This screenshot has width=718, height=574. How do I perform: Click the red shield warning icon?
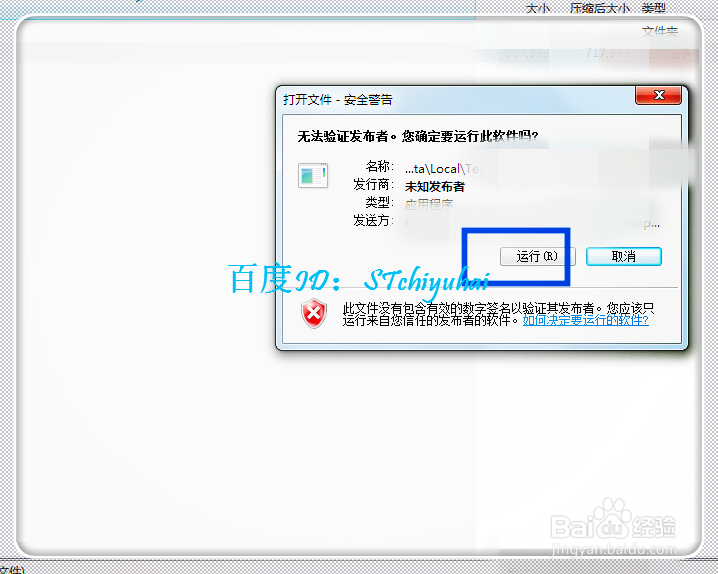point(314,313)
